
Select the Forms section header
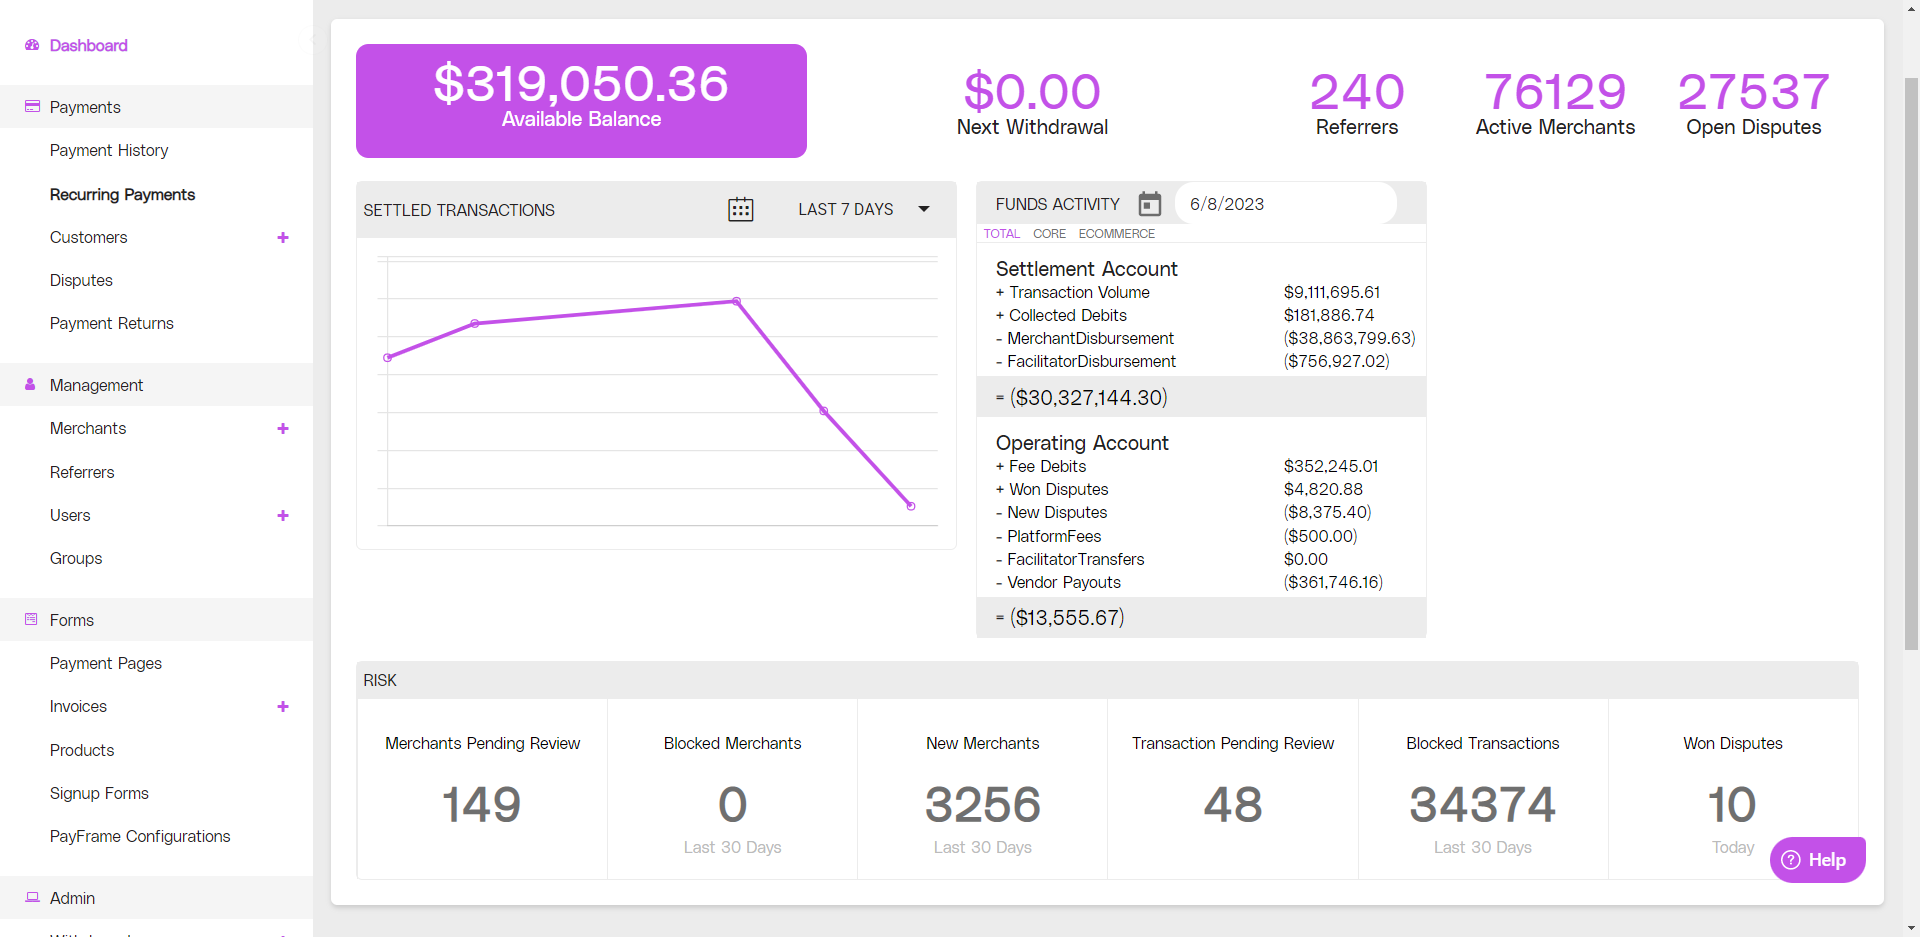(x=156, y=619)
